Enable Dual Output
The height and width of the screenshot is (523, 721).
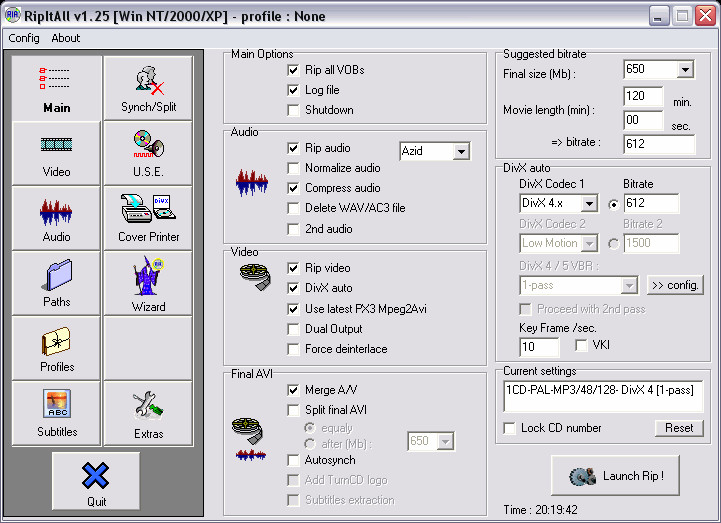click(293, 329)
